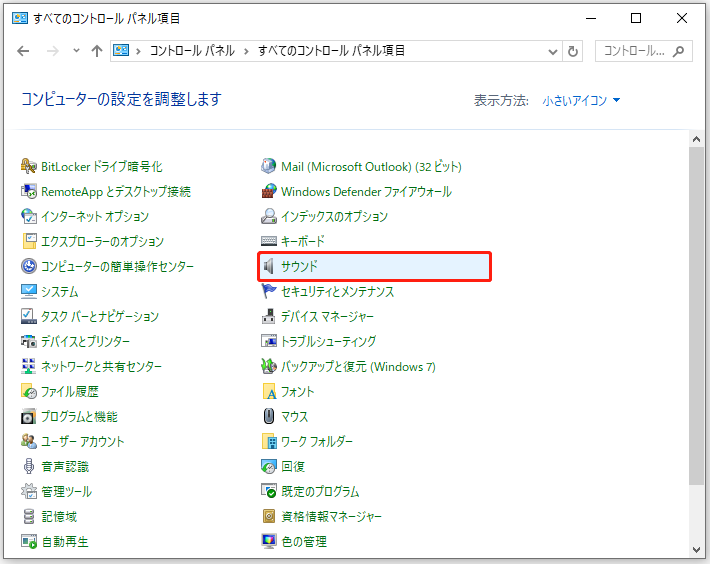Screen dimensions: 710x564
Task: Click the ファイル履歴 icon
Action: [29, 392]
